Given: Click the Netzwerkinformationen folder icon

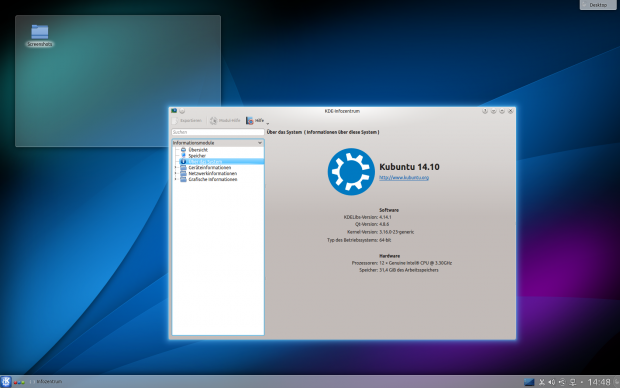Looking at the screenshot, I should [183, 174].
